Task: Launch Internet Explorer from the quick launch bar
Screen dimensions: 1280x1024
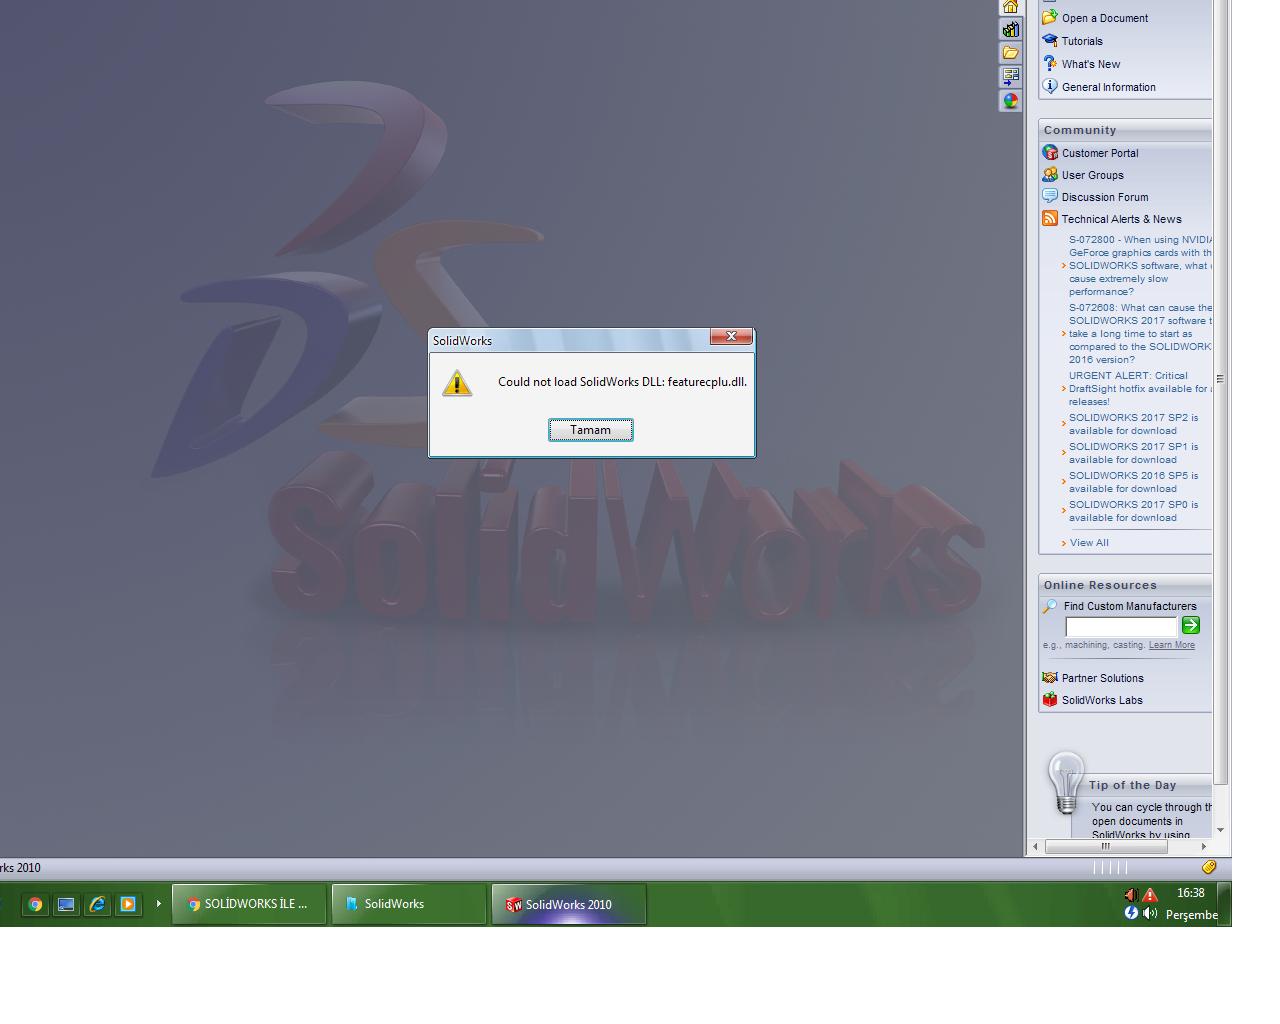Action: point(97,904)
